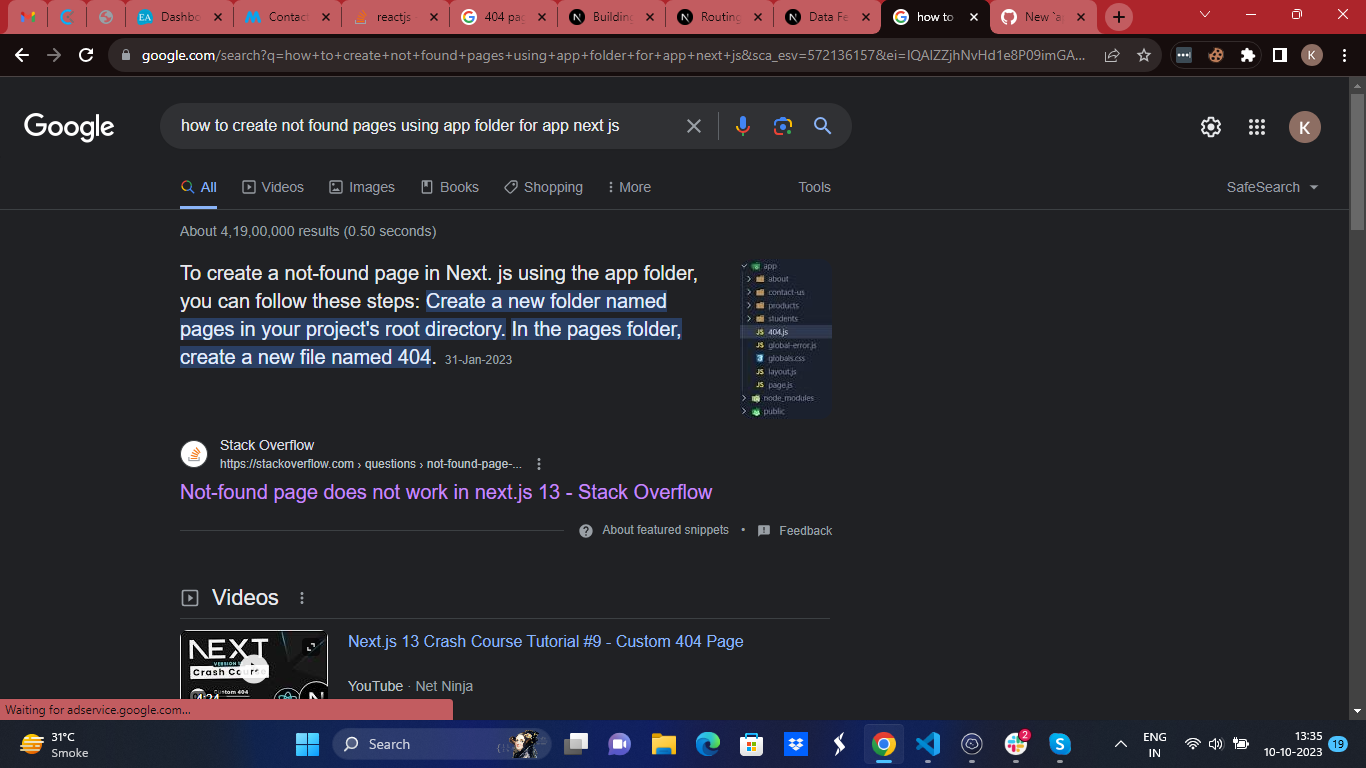Open the Windows Start menu

coord(307,744)
